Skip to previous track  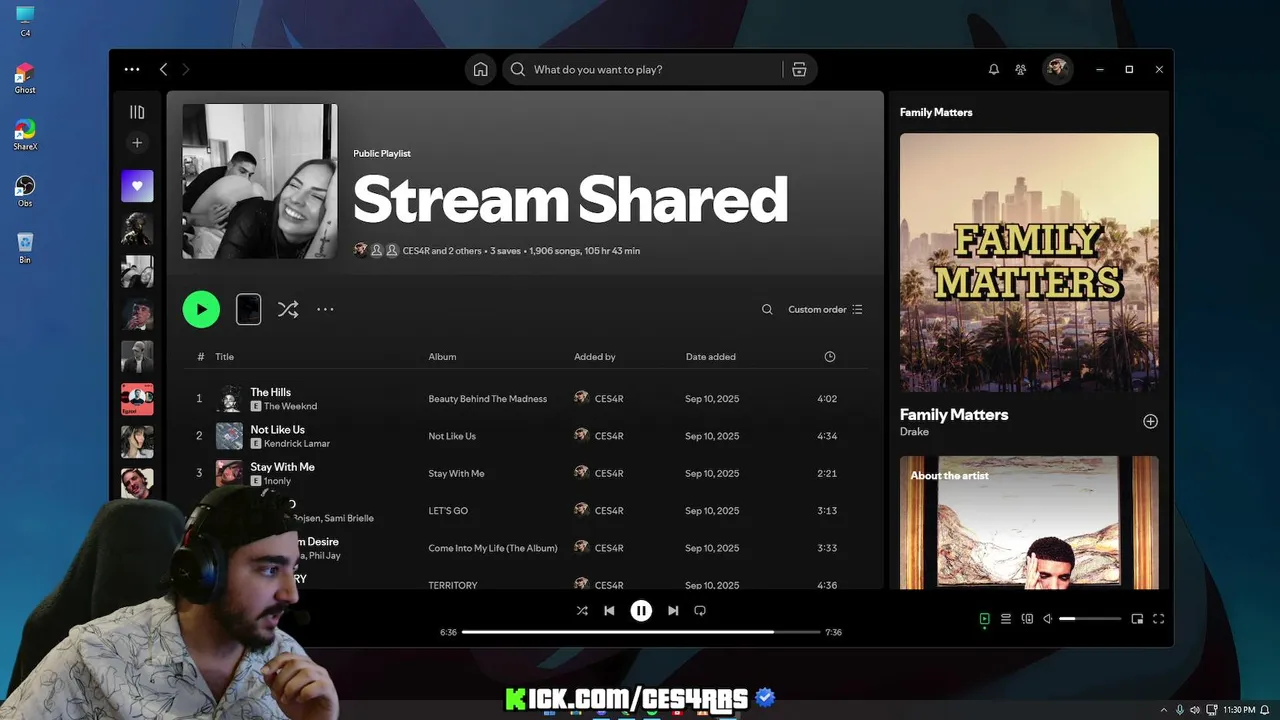[x=609, y=610]
